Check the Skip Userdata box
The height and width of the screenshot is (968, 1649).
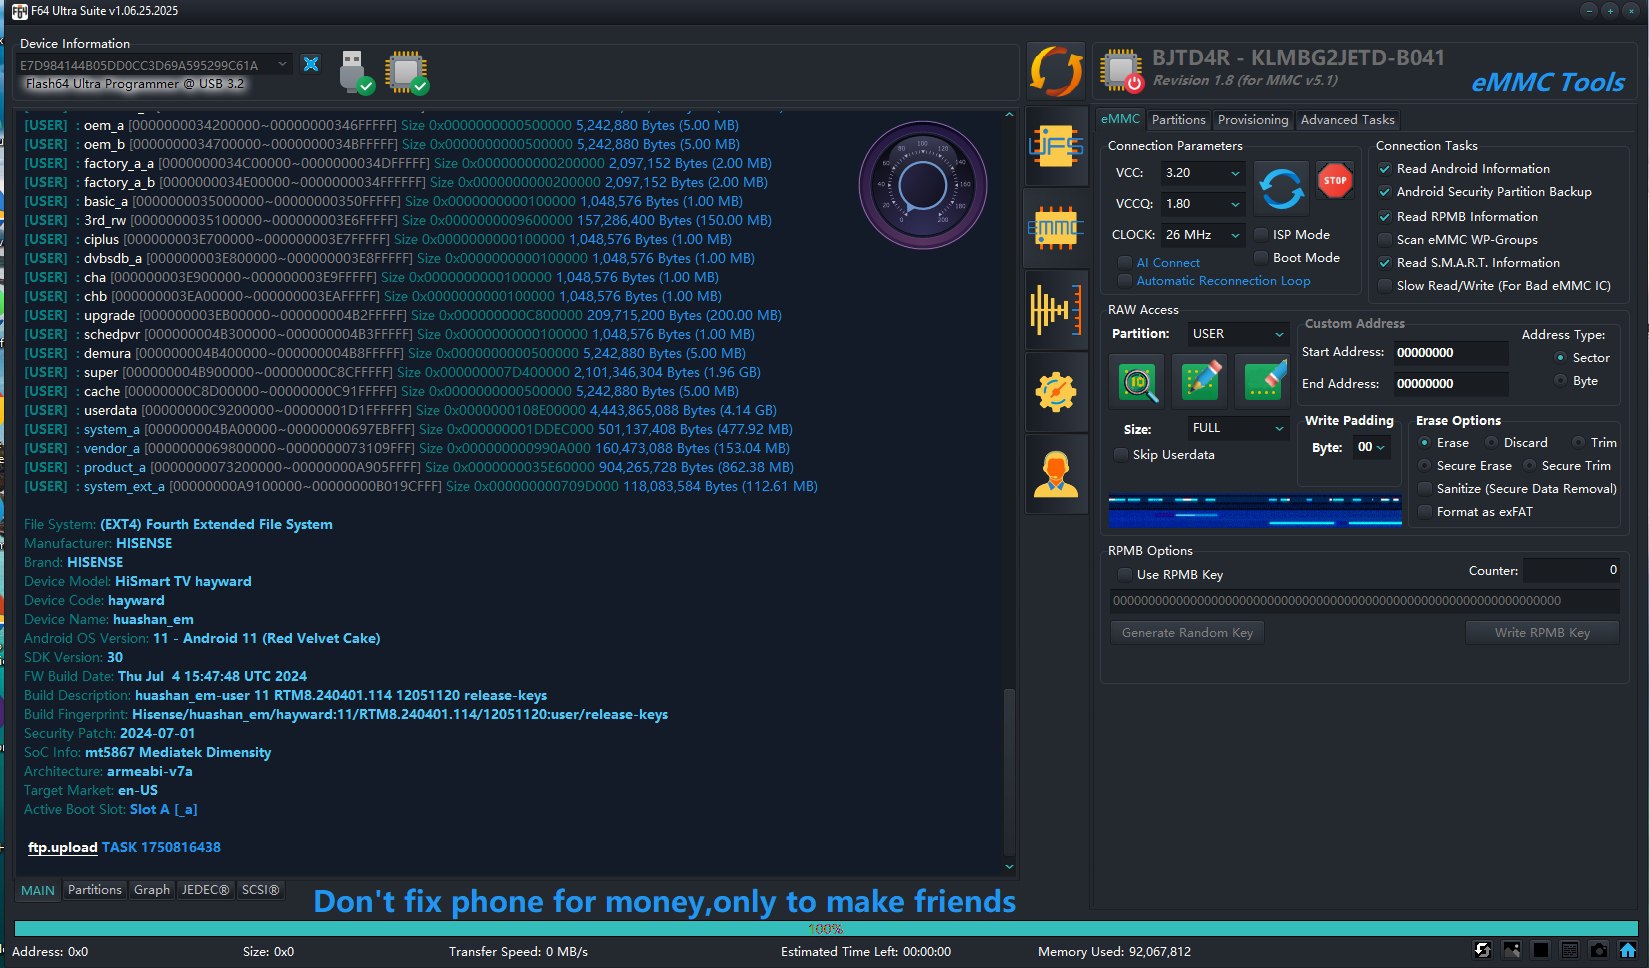click(x=1121, y=455)
